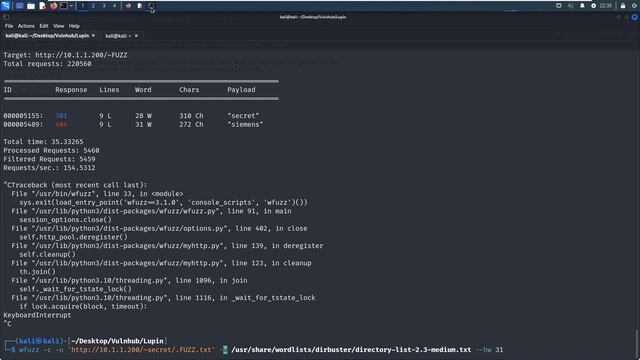Screen dimensions: 640x360
Task: Click the Target URL http://10.1.1.200/~FUZZ
Action: pyautogui.click(x=81, y=55)
